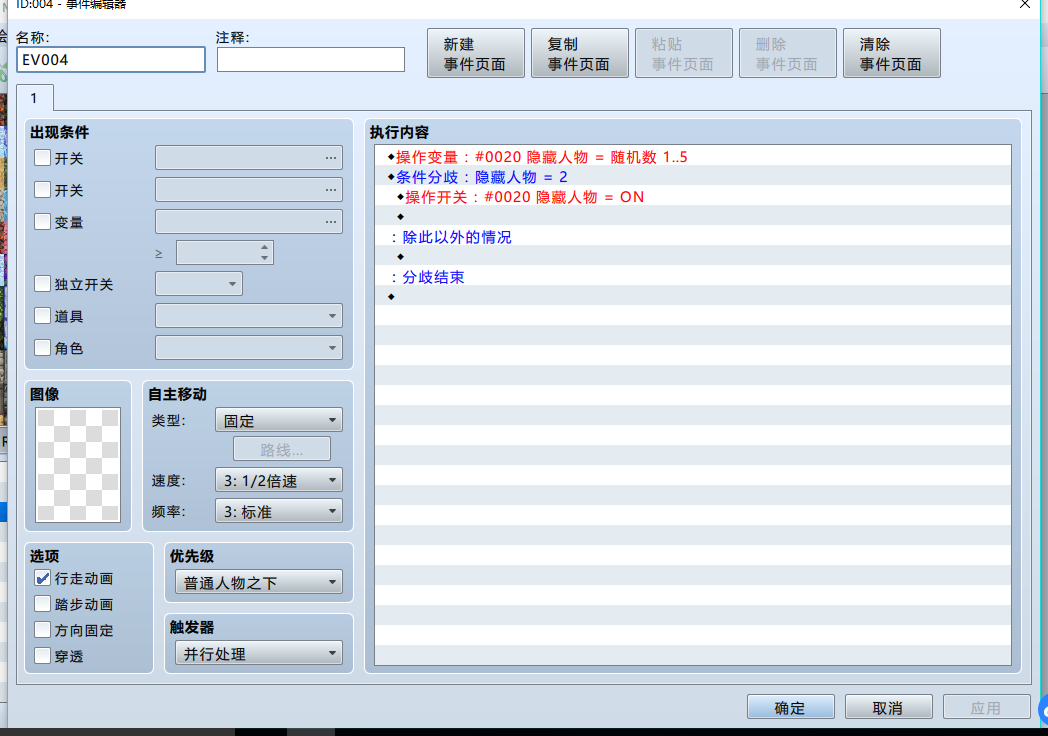Check the 道具 condition checkbox
The height and width of the screenshot is (736, 1048).
[x=42, y=316]
